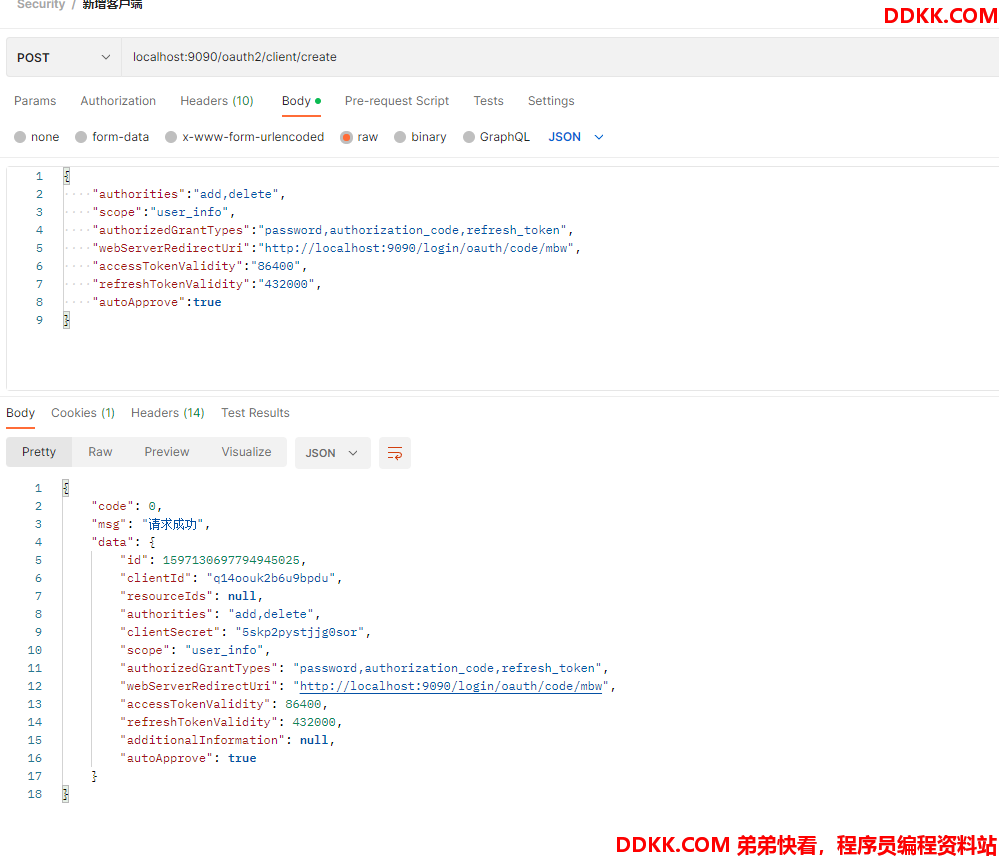
Task: Switch to Raw response view
Action: point(100,452)
